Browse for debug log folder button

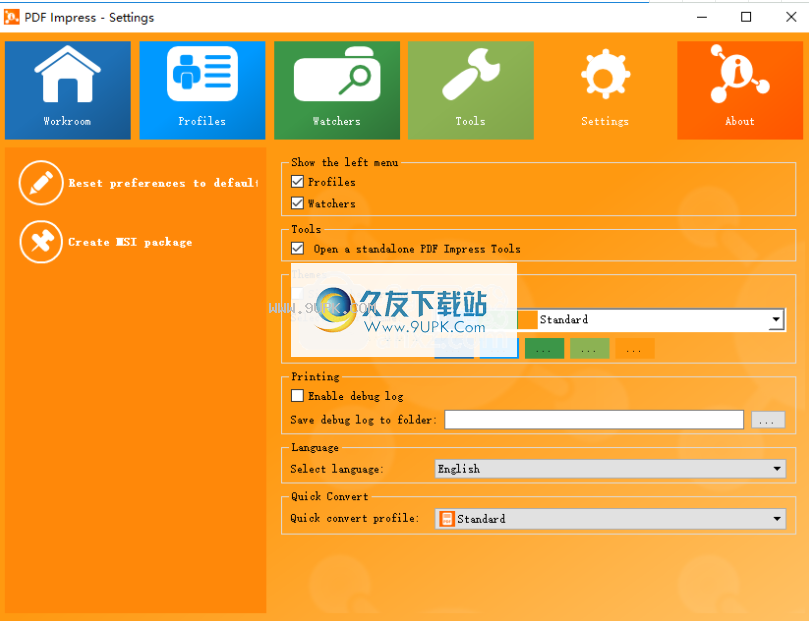coord(768,420)
